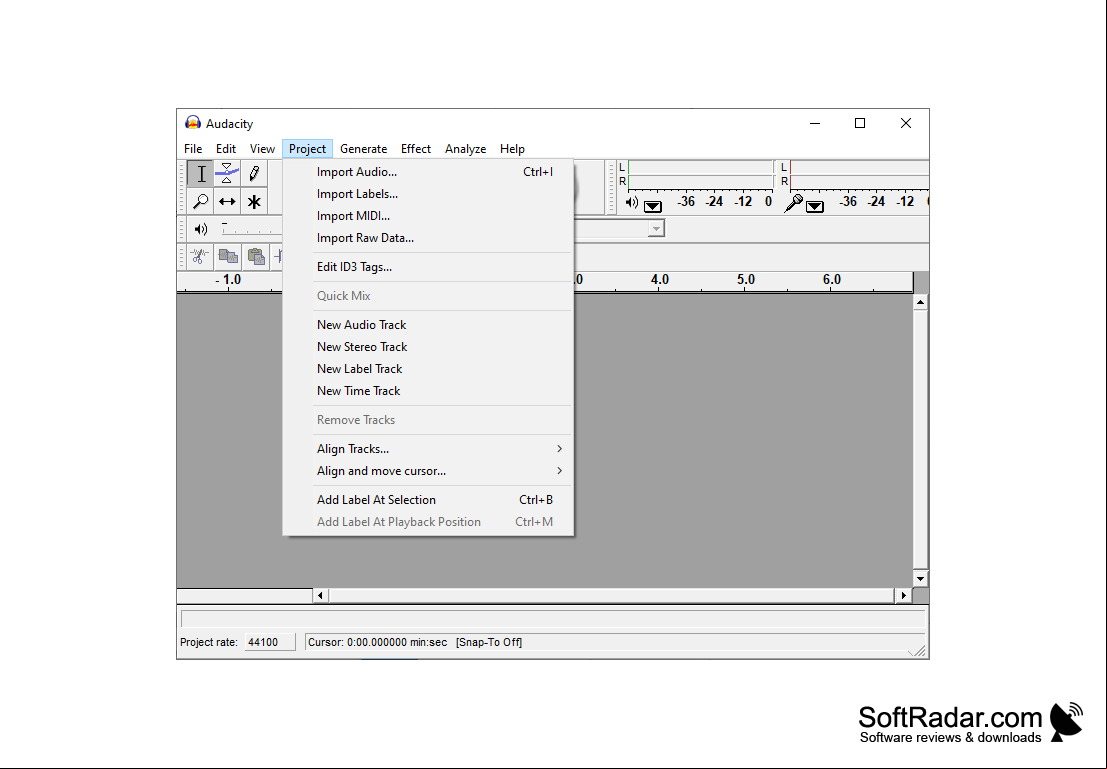Open the input source combo box arrow
Screen dimensions: 1107x769
[x=657, y=229]
